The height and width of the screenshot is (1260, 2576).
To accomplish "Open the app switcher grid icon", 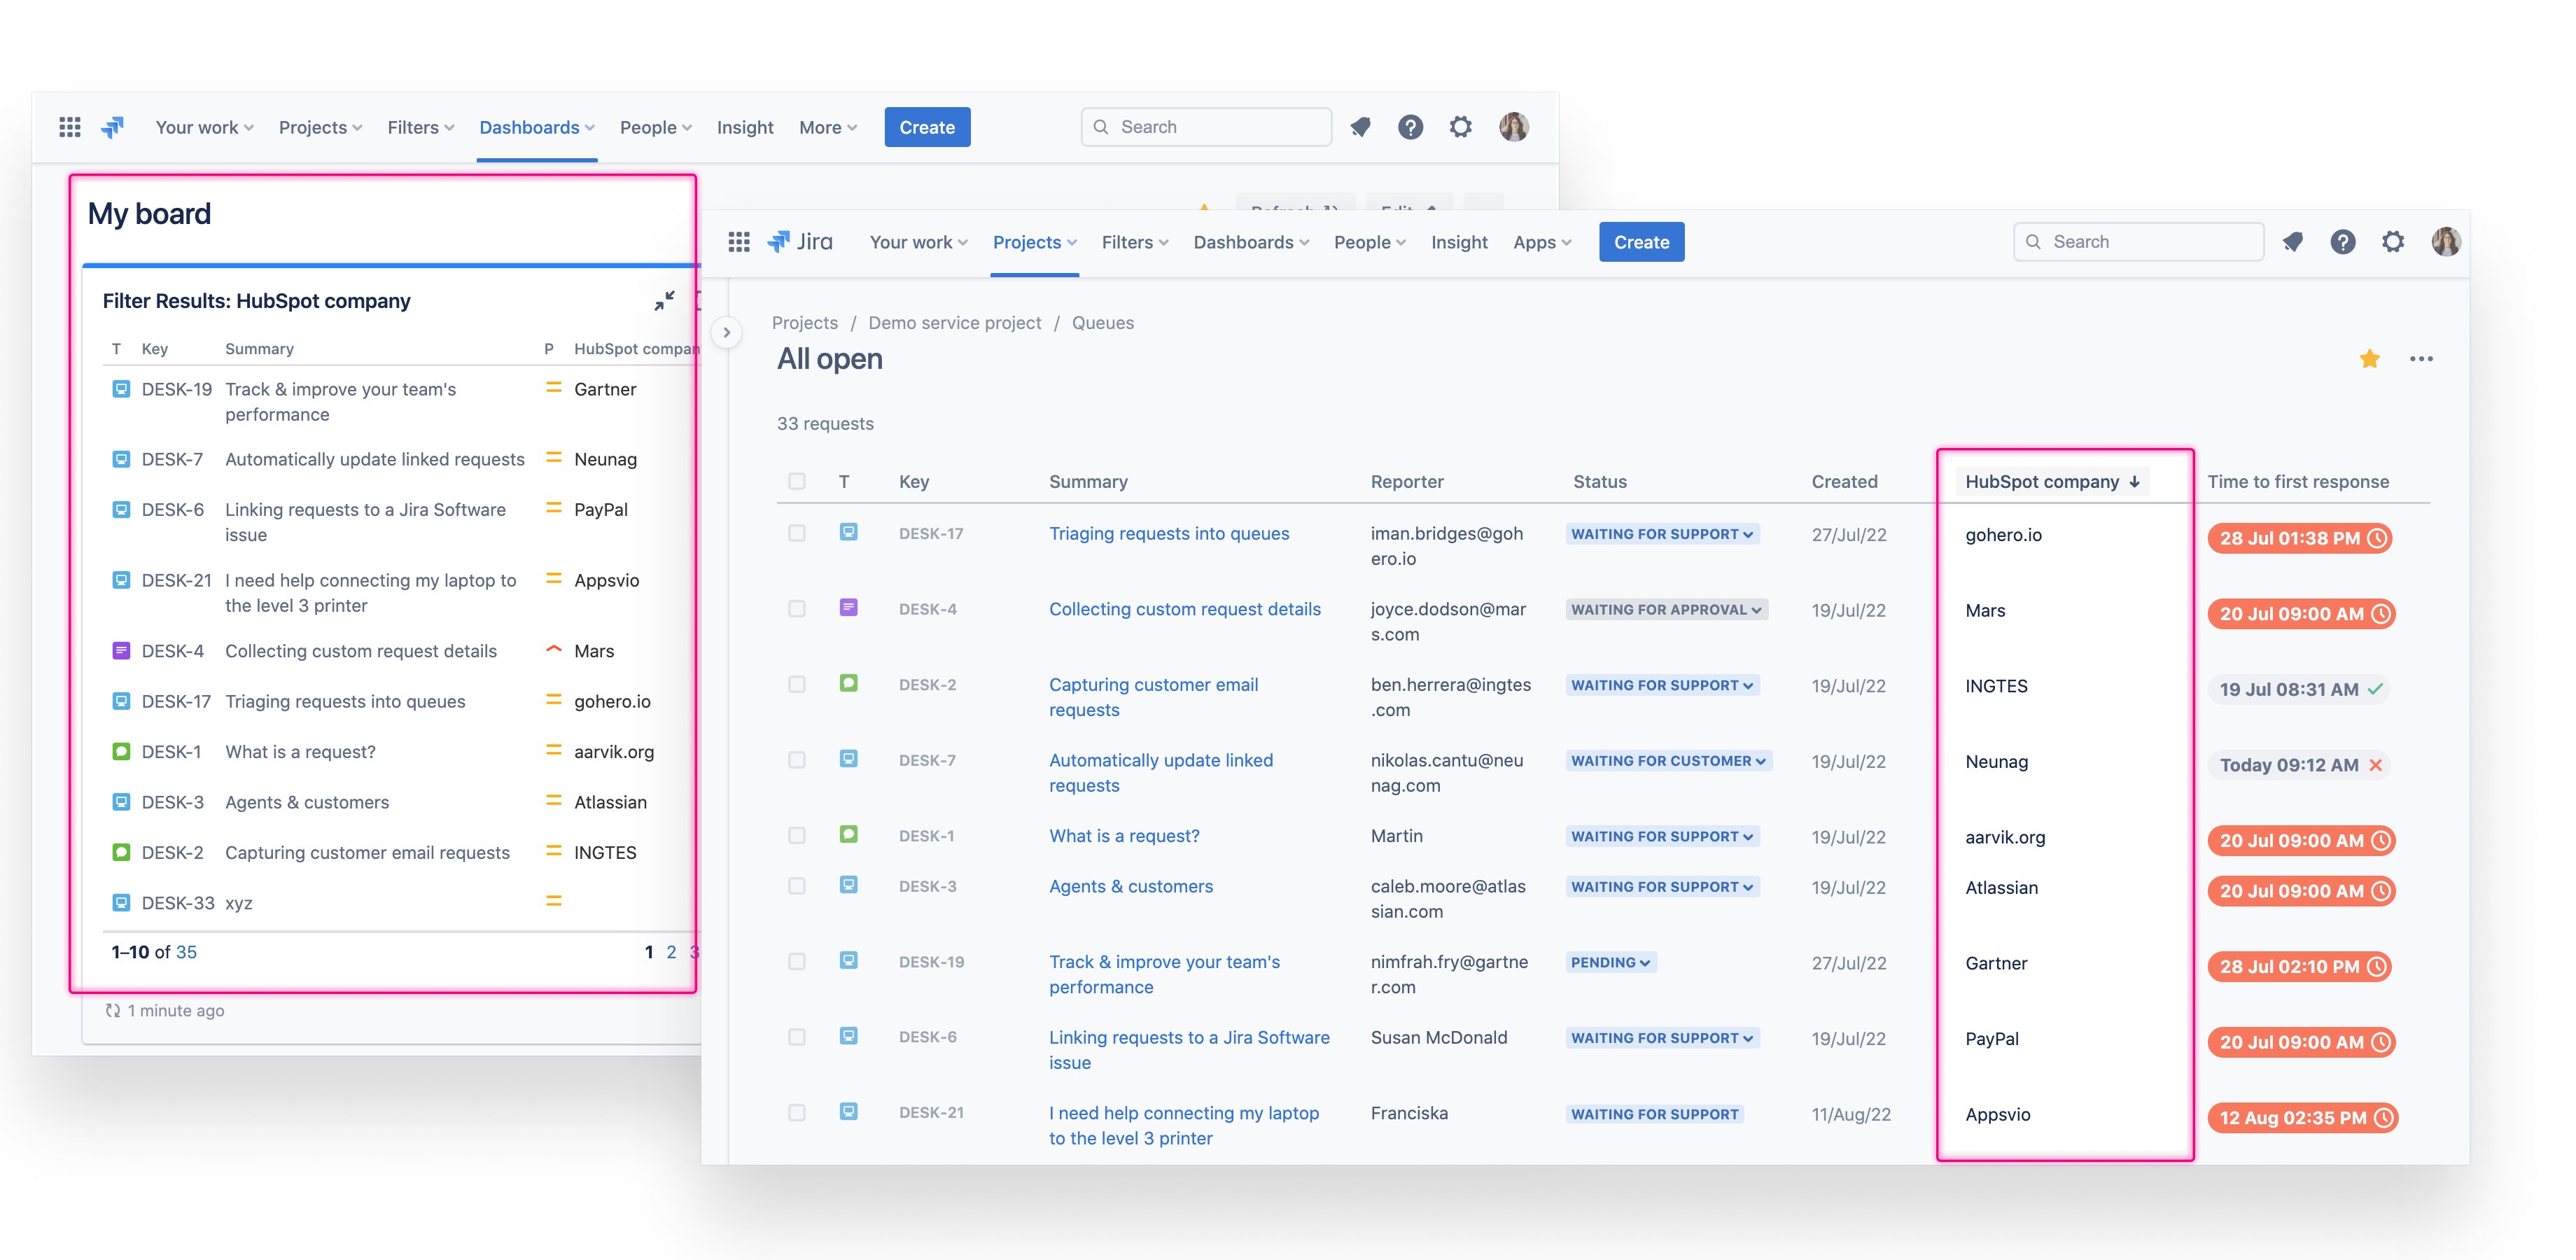I will [739, 241].
